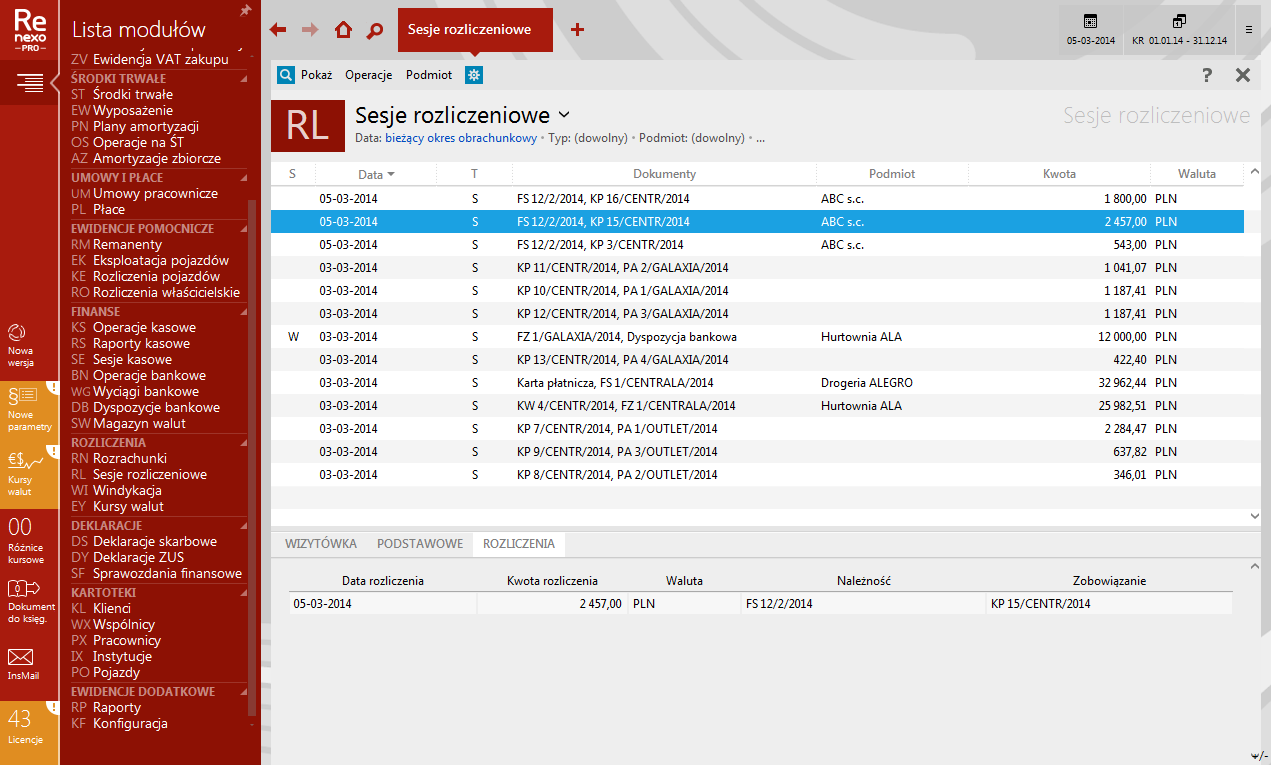
Task: Expand the Sesje rozliczeniowe title dropdown
Action: click(564, 115)
